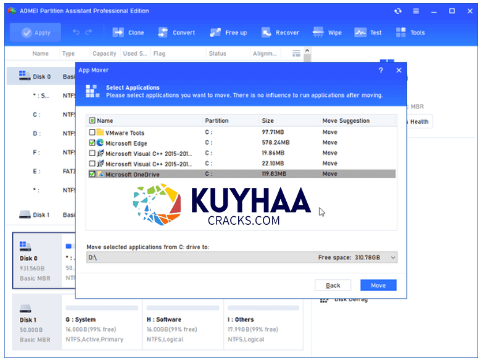Click the Partition column header
This screenshot has height=364, width=482.
(x=217, y=121)
